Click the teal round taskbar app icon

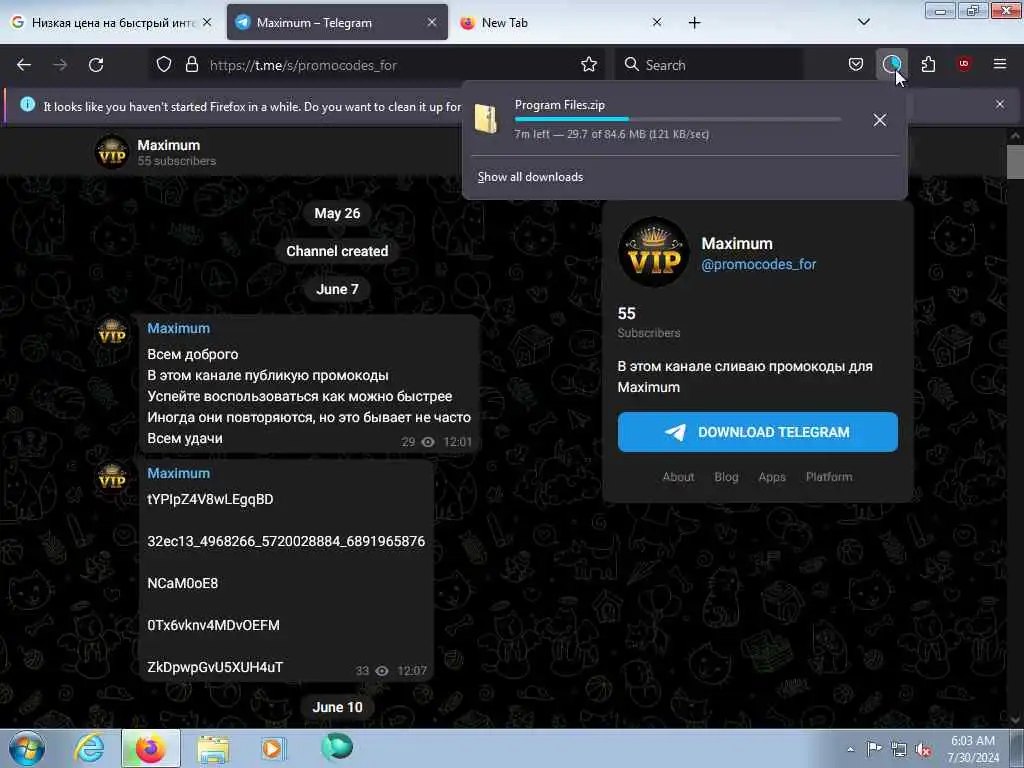pos(337,747)
